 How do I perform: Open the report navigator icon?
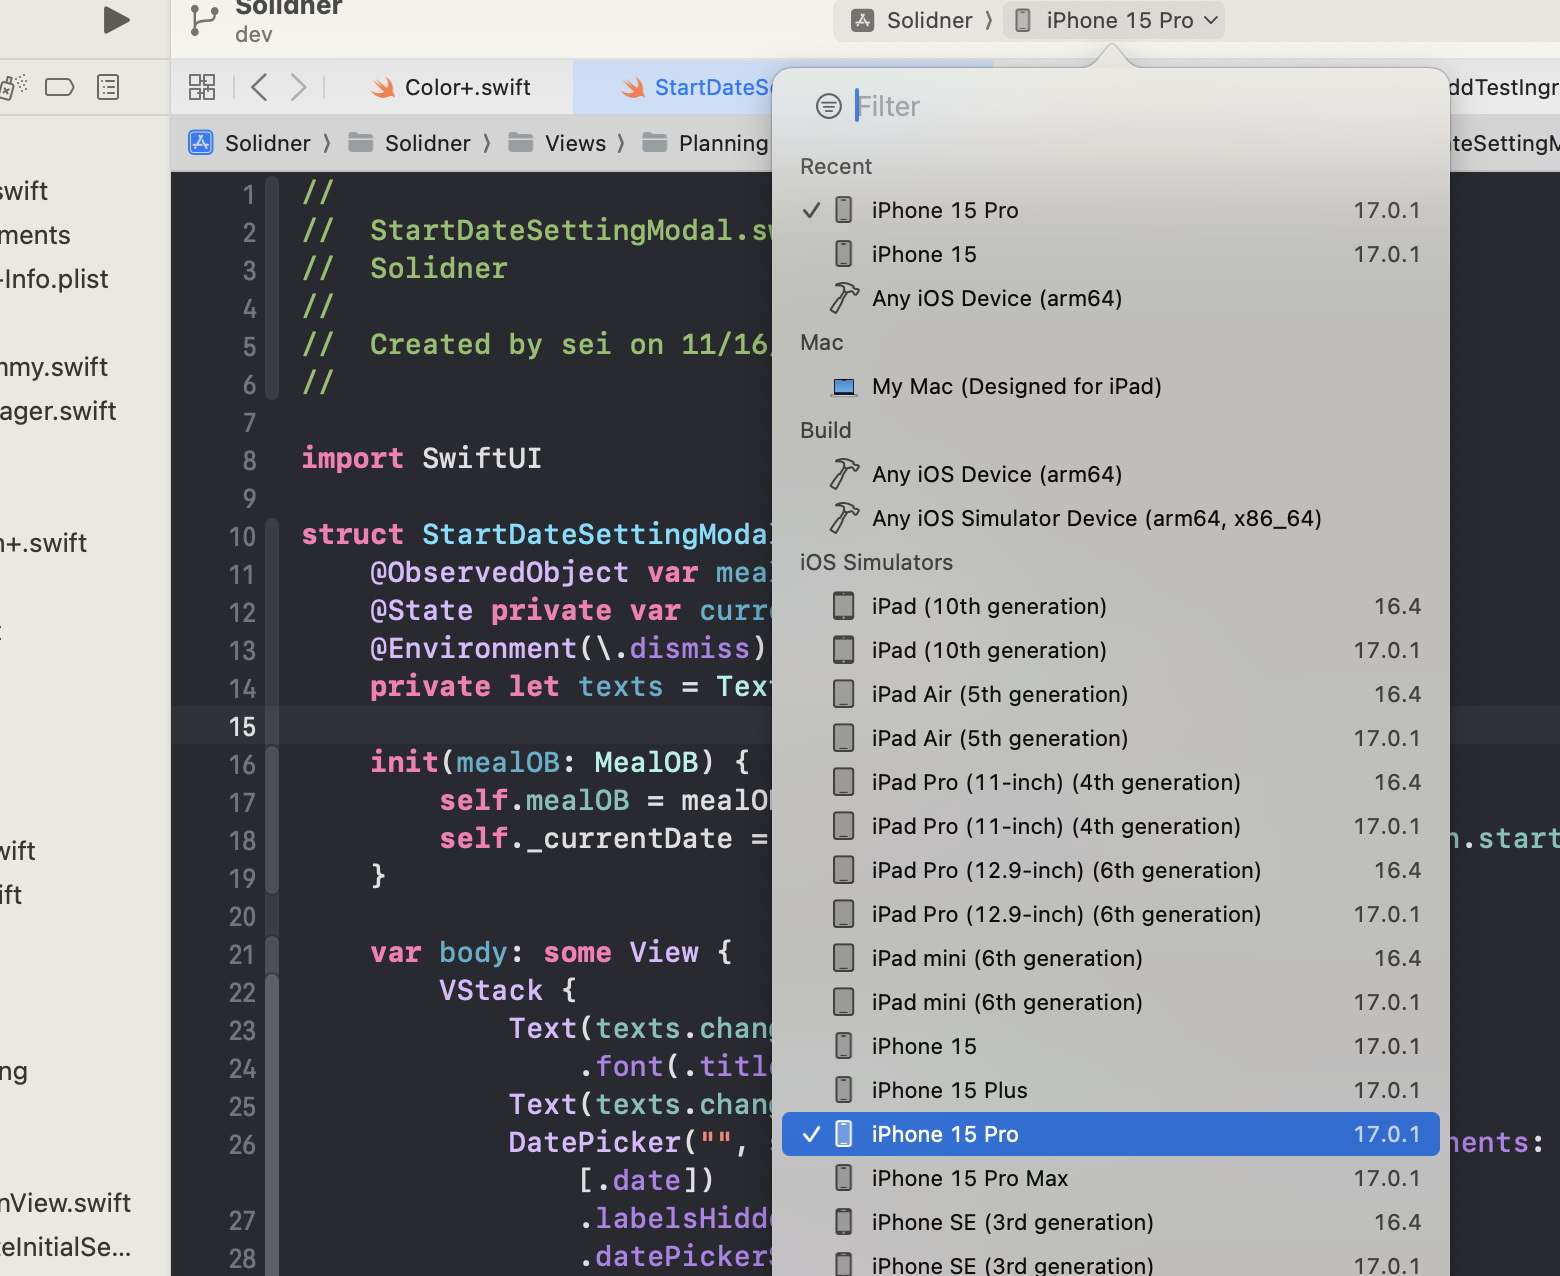pos(108,87)
